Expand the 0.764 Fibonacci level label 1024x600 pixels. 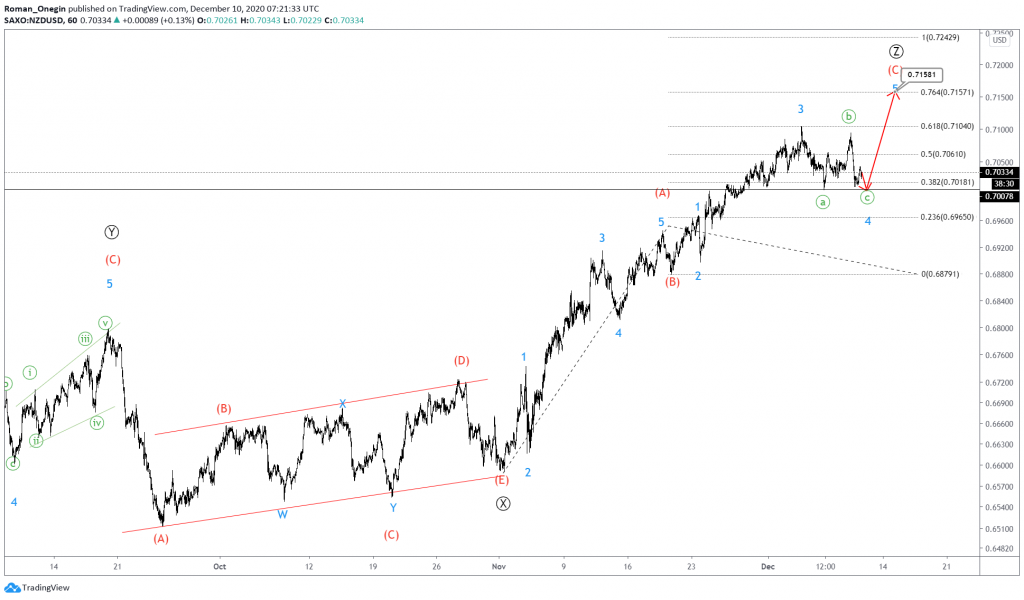[x=947, y=92]
